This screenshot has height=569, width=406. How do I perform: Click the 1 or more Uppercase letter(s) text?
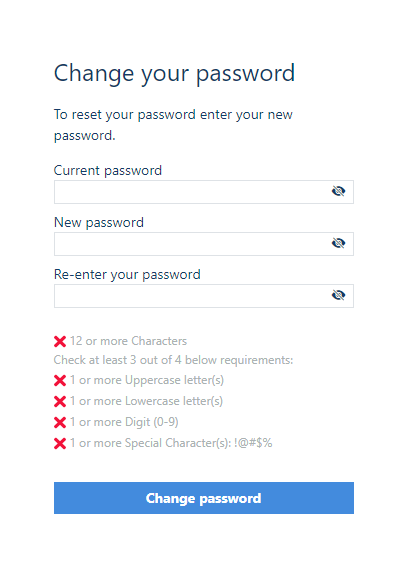click(147, 380)
